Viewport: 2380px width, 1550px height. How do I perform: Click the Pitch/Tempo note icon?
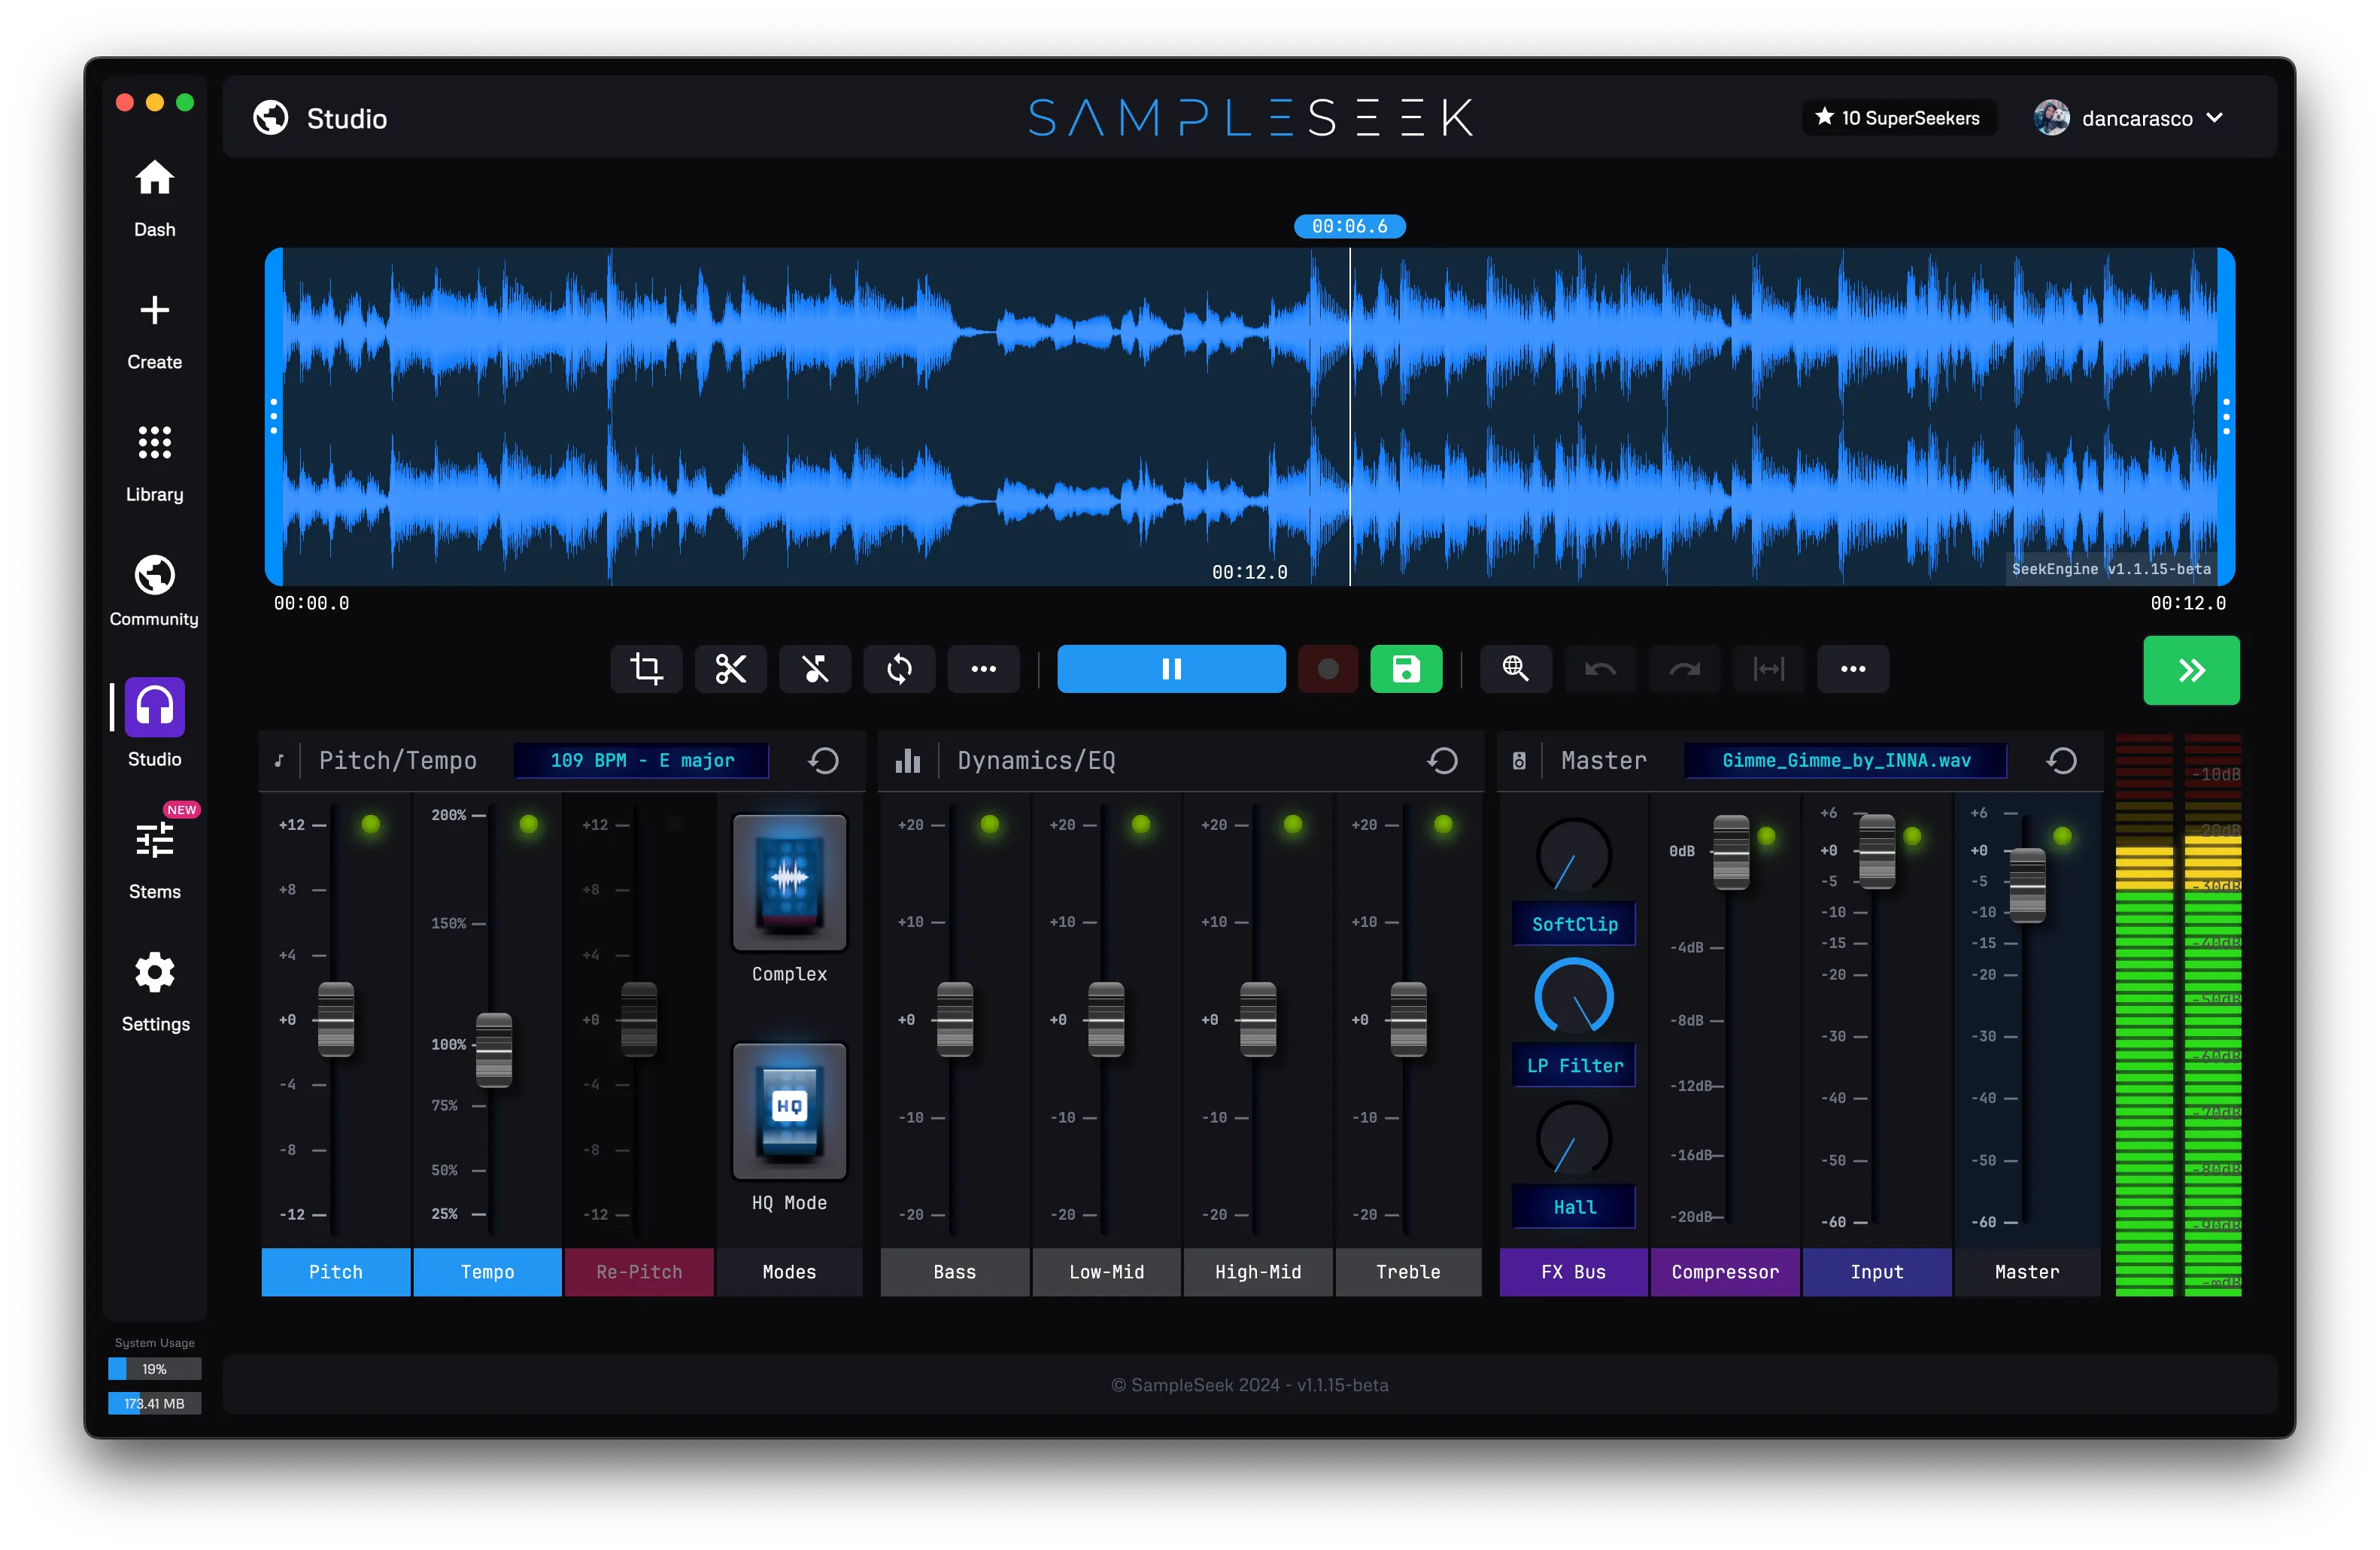(279, 761)
